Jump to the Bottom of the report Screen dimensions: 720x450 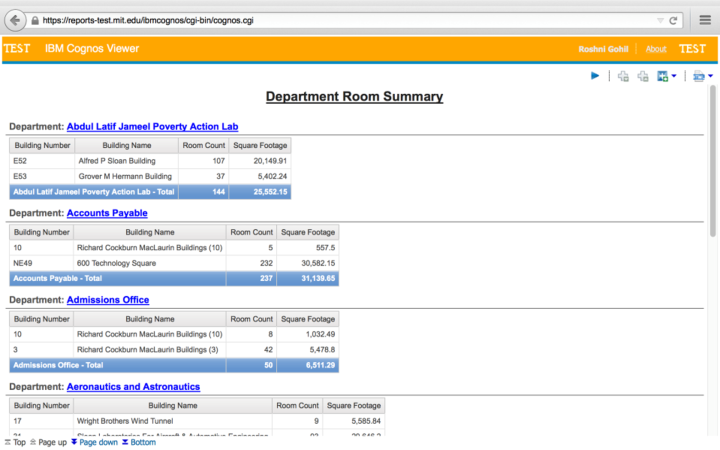tap(138, 442)
